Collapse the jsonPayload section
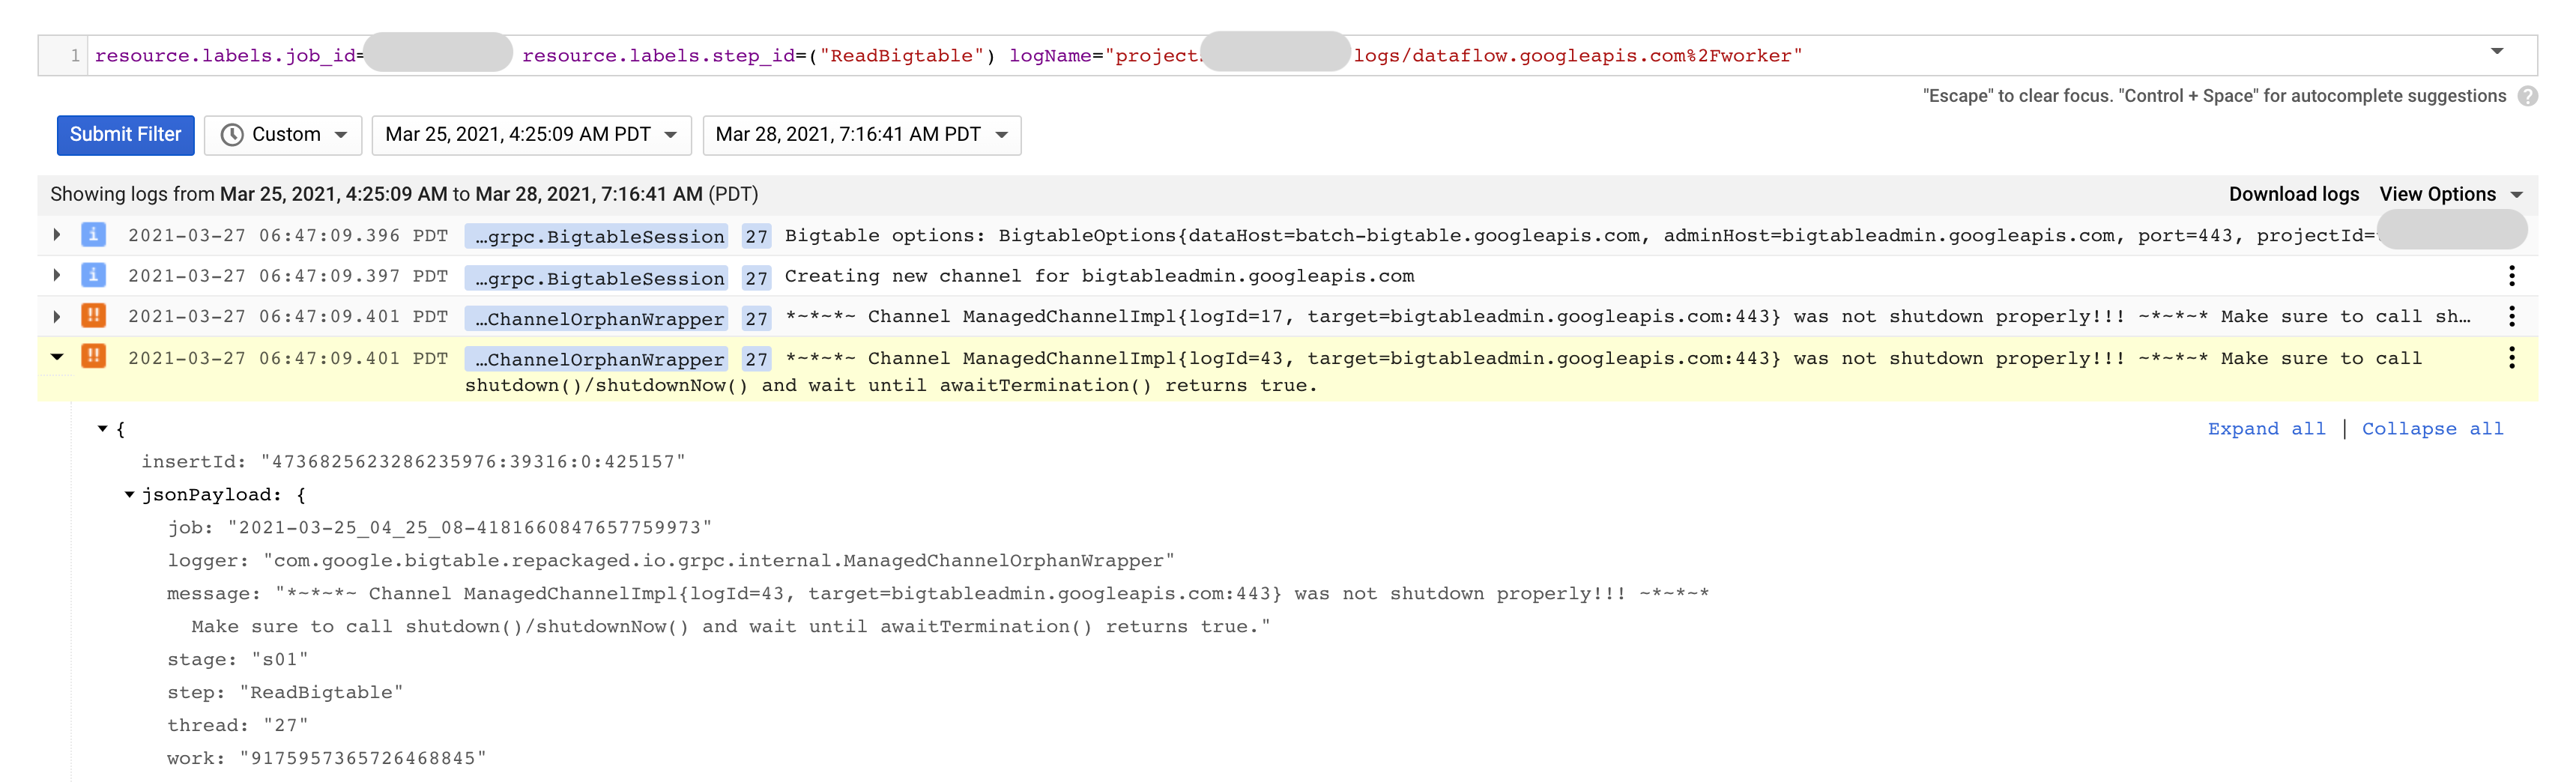This screenshot has height=782, width=2576. coord(129,495)
